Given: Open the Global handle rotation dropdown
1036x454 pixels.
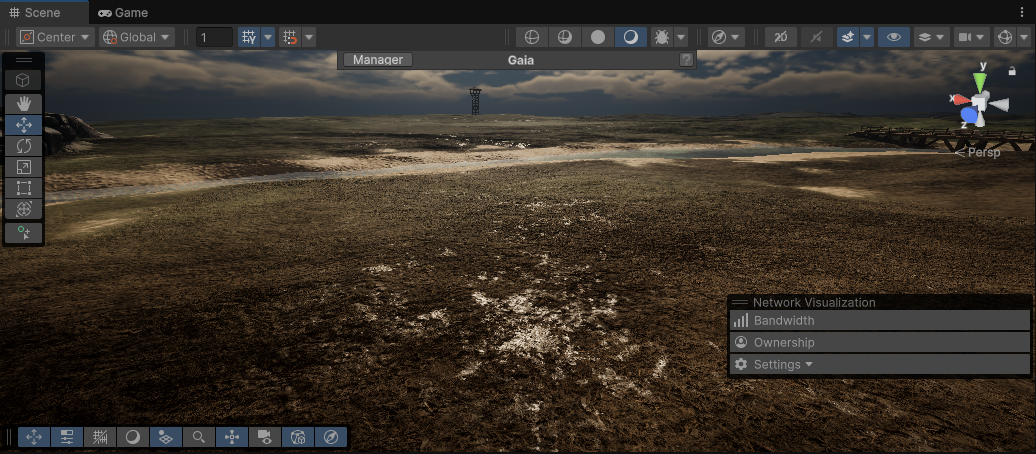Looking at the screenshot, I should point(137,37).
